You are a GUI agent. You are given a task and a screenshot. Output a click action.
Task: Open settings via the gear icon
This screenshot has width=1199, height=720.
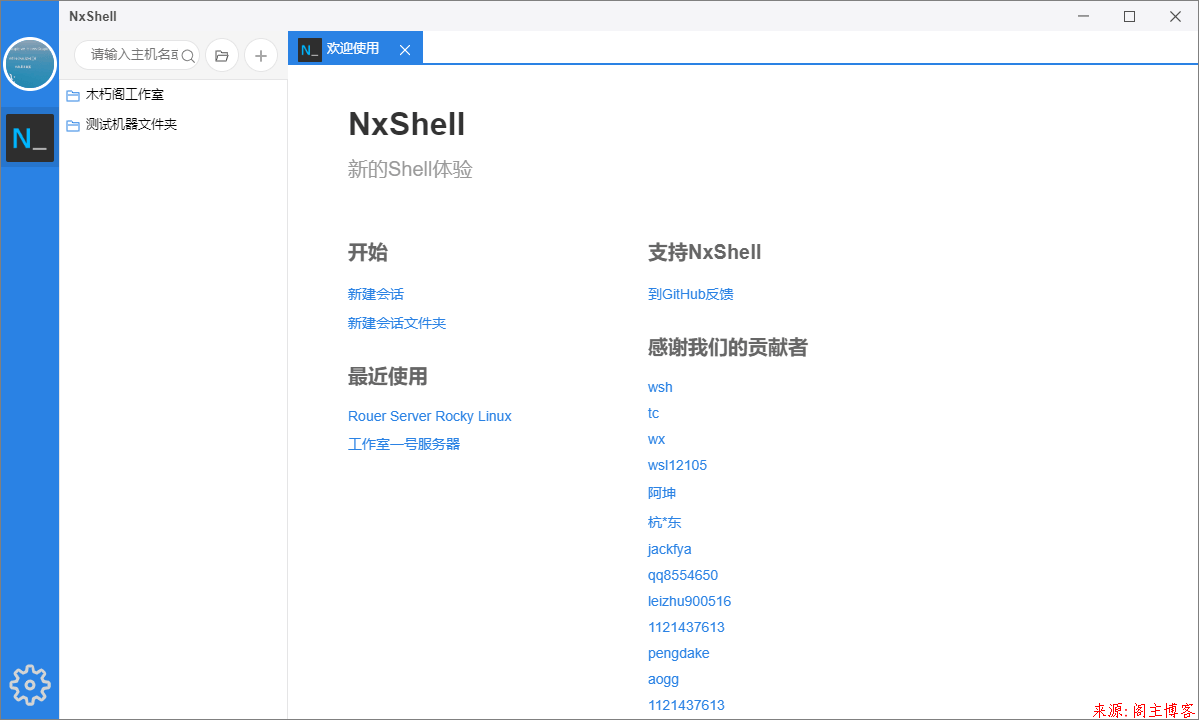[30, 684]
